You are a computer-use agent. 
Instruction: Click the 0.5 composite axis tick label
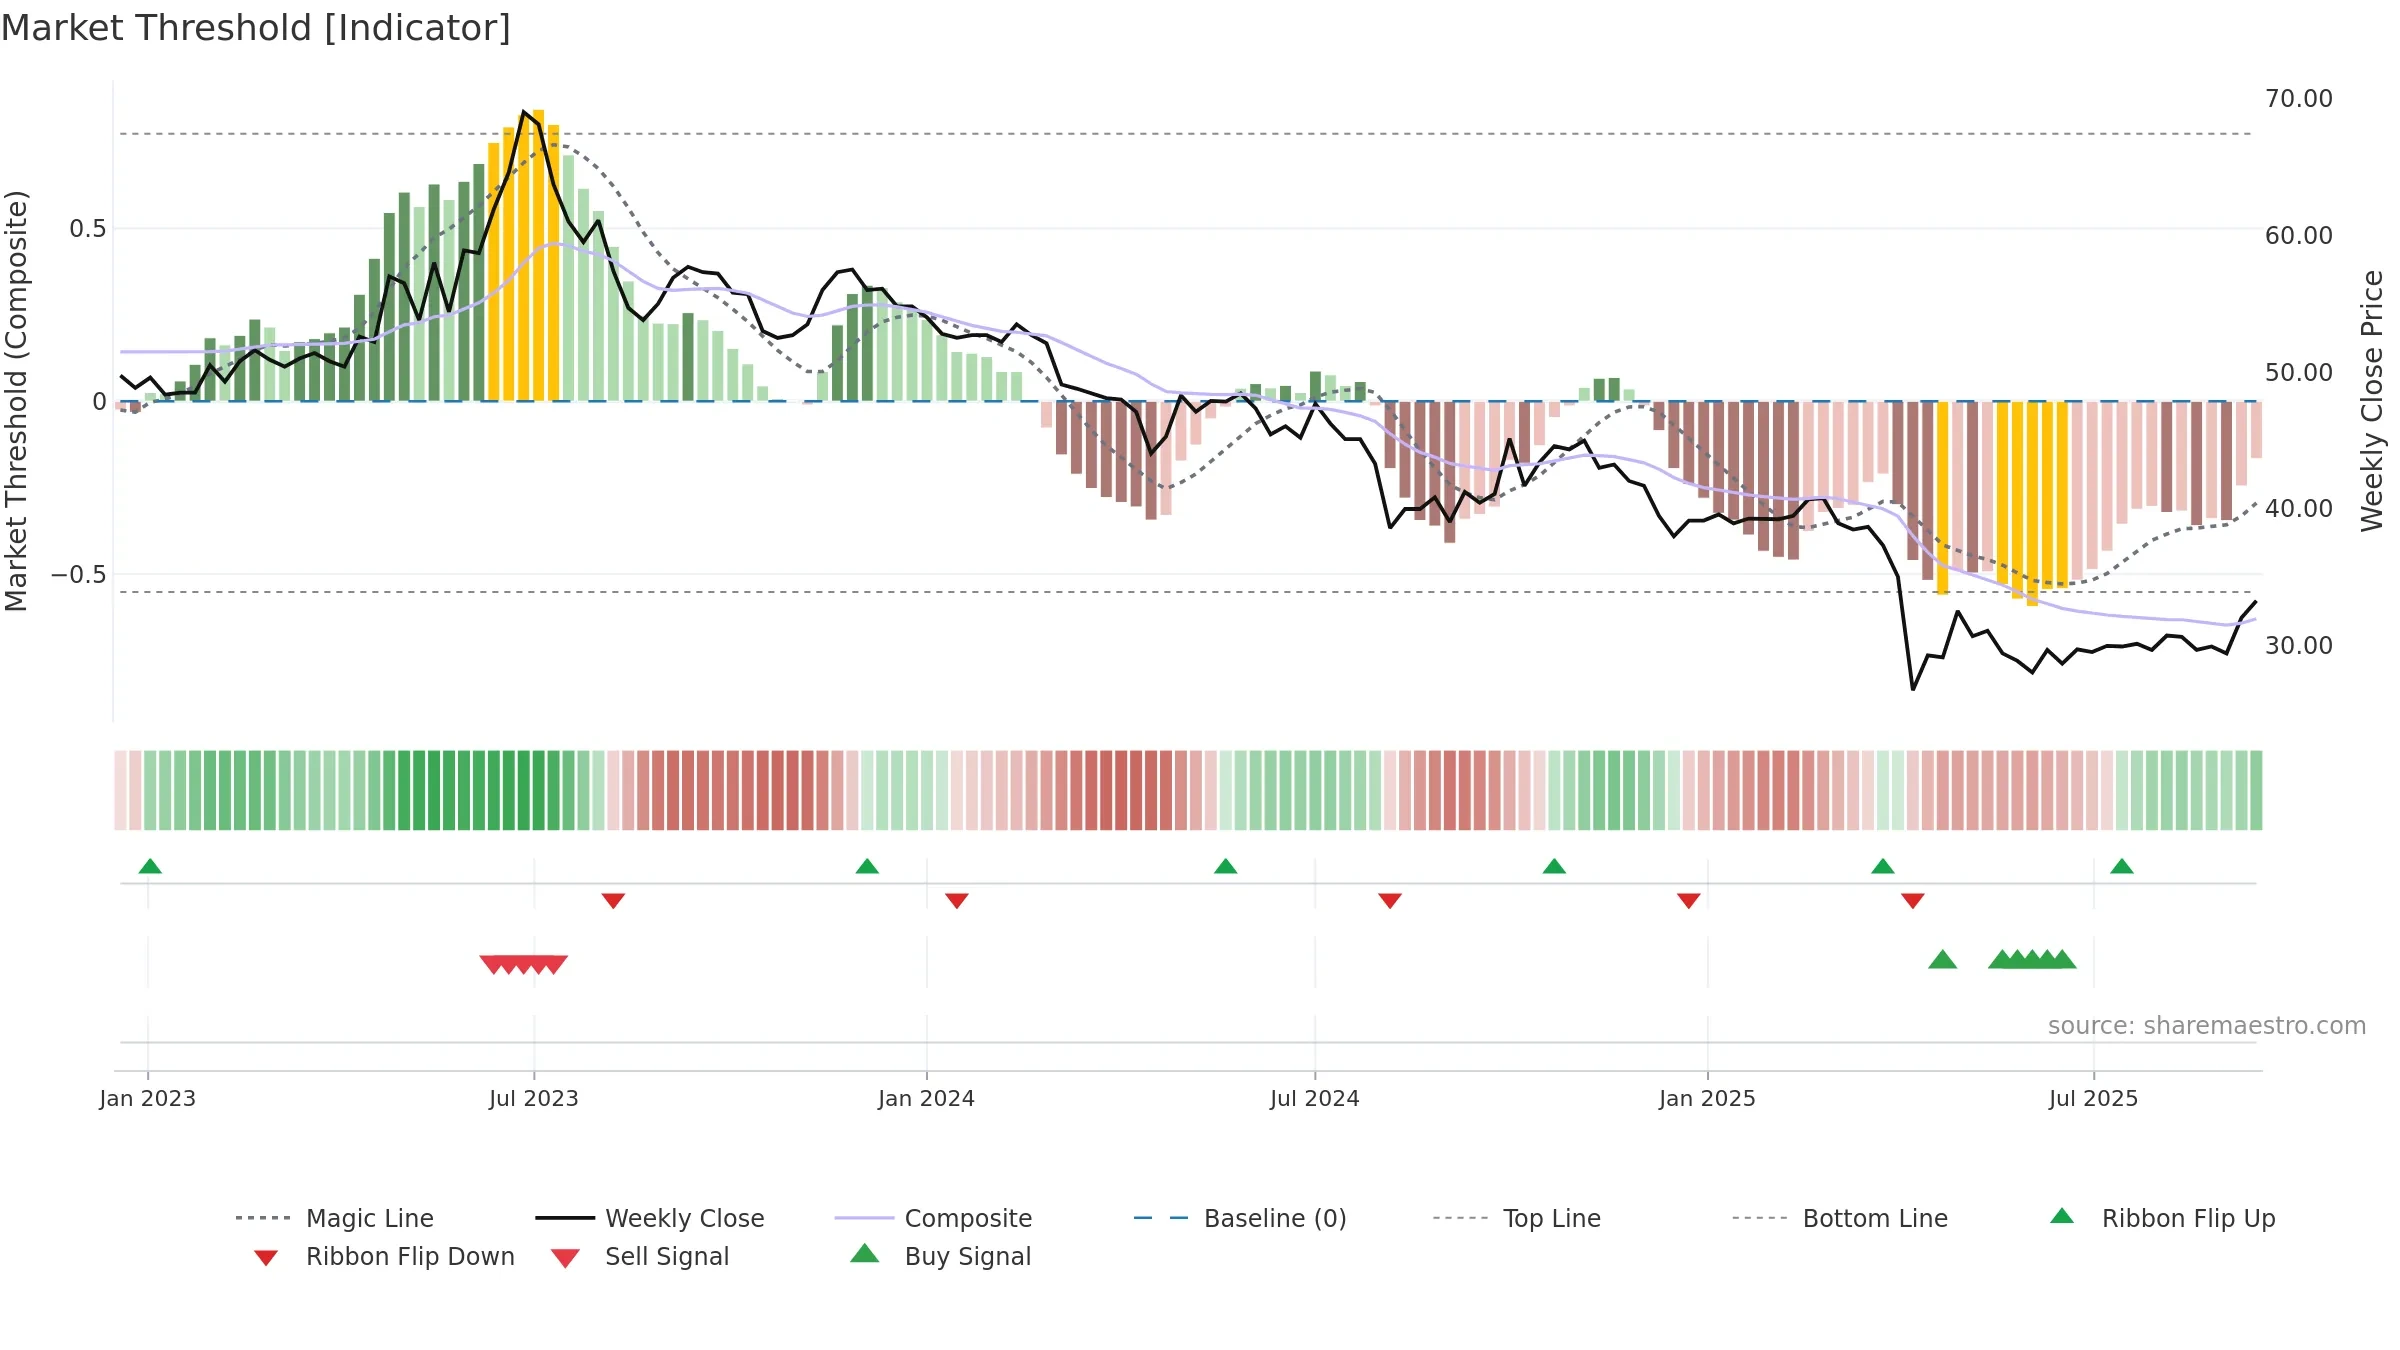(x=87, y=229)
